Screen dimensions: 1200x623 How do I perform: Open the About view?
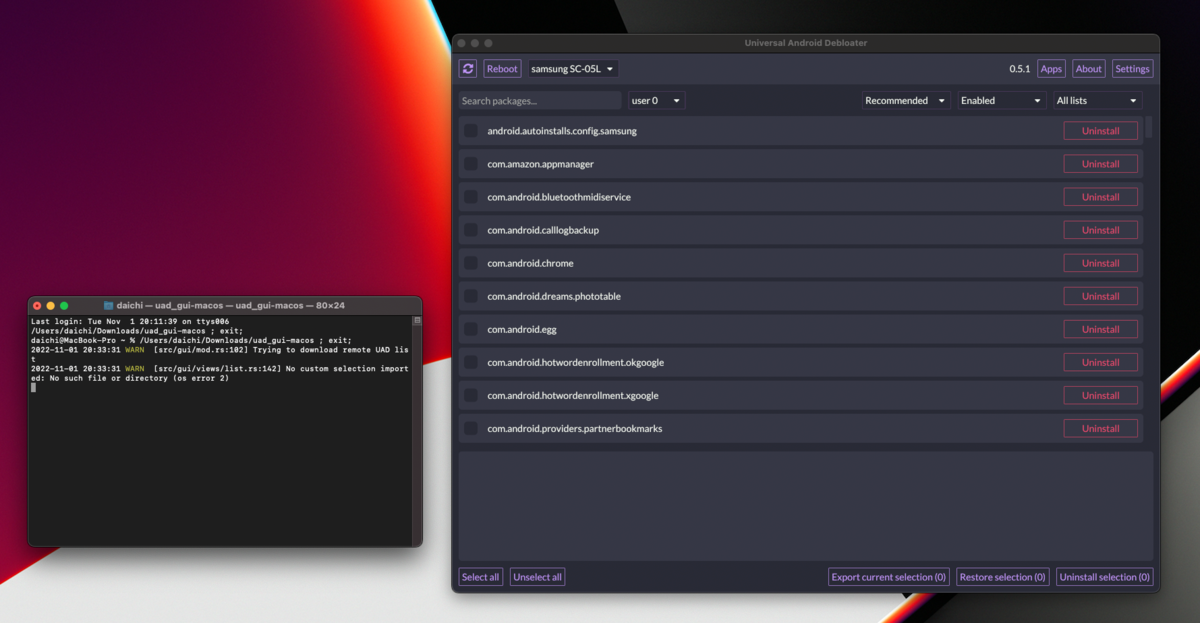point(1089,69)
